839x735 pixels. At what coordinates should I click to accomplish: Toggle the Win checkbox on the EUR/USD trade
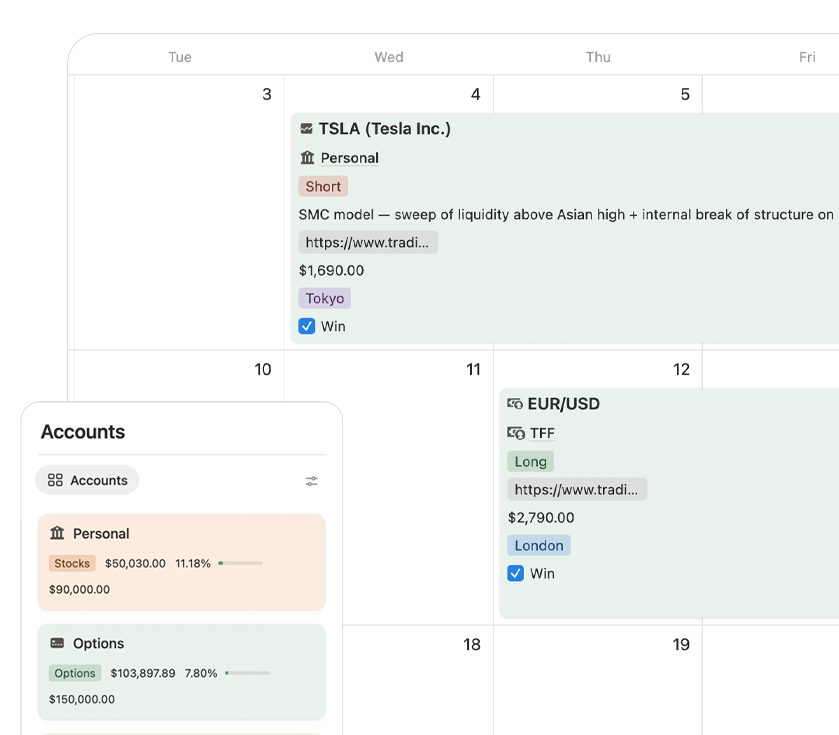click(x=516, y=573)
